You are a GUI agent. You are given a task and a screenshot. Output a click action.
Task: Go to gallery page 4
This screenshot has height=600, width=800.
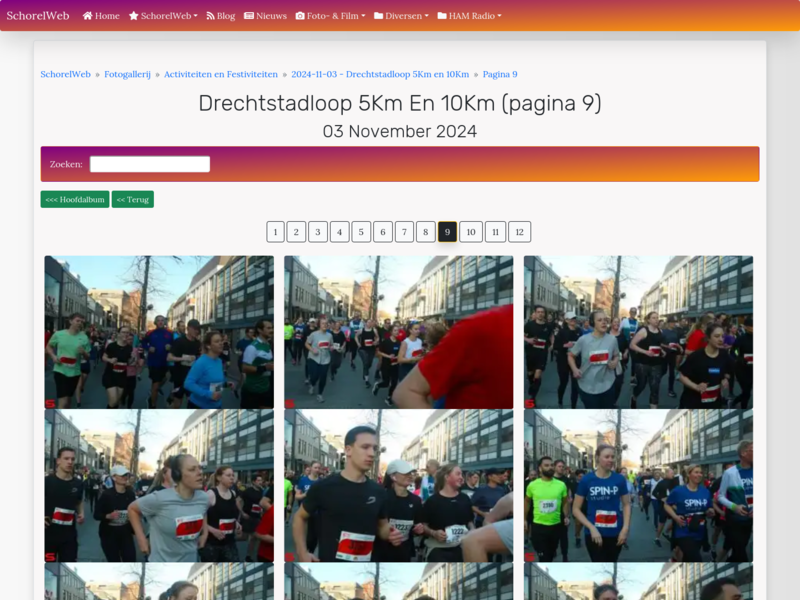[339, 232]
